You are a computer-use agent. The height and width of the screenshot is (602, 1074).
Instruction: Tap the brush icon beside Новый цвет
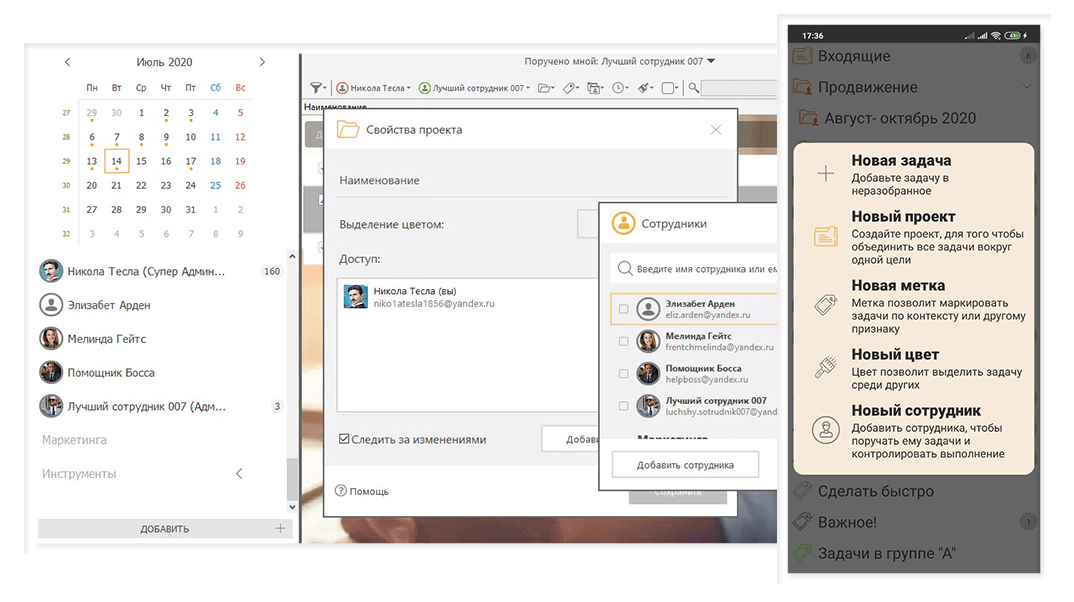(x=826, y=366)
